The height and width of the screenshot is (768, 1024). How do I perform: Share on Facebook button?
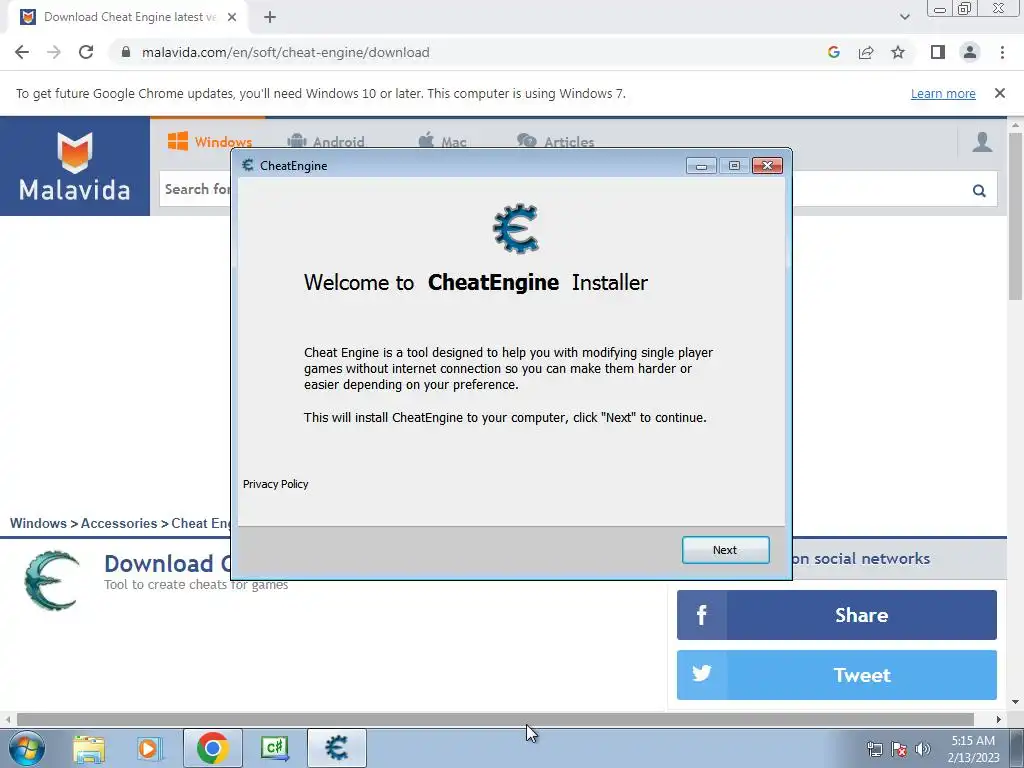click(x=837, y=615)
